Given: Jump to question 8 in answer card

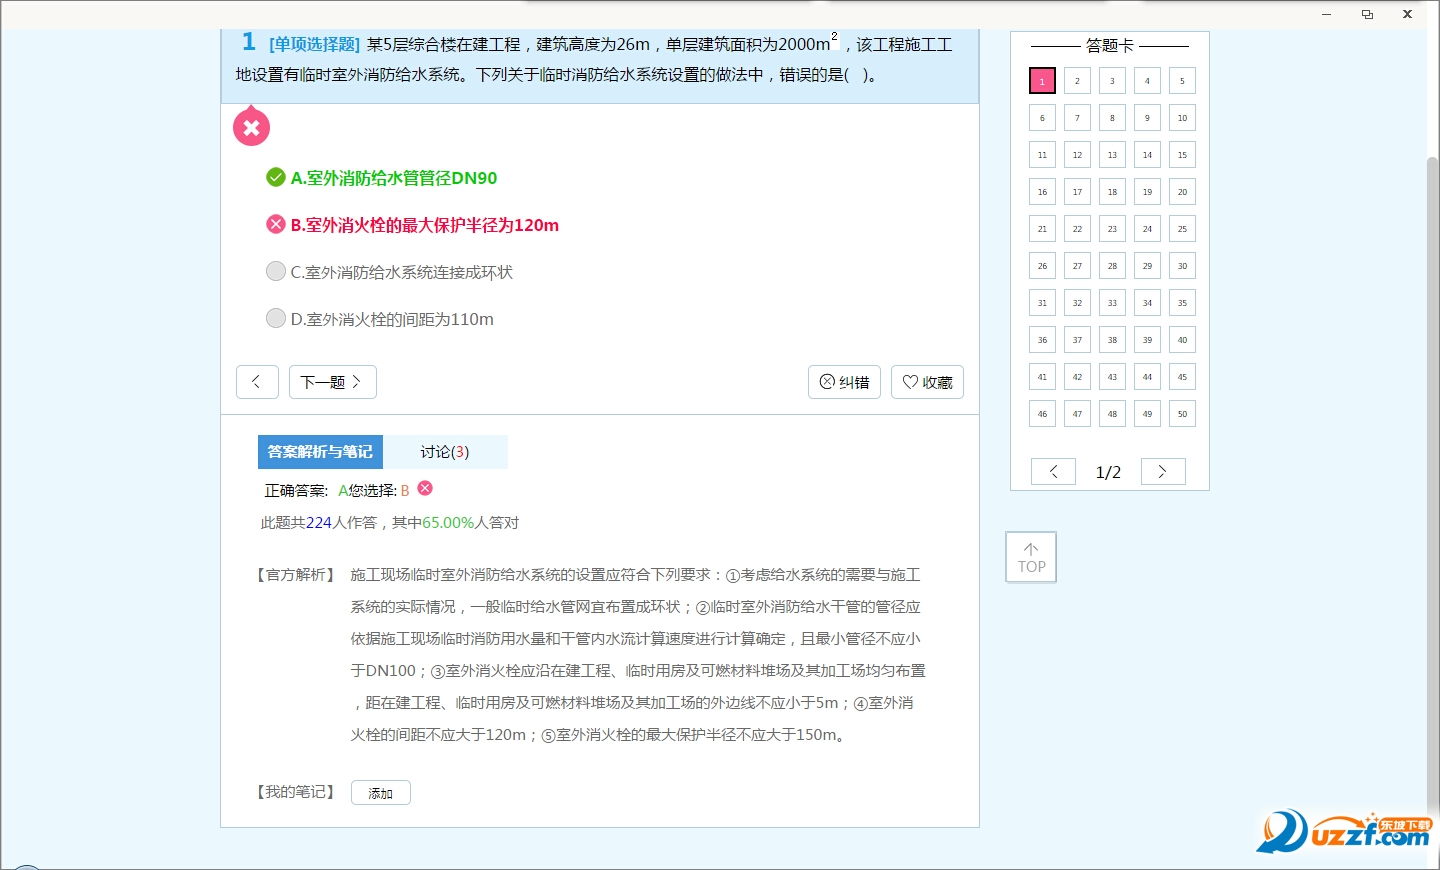Looking at the screenshot, I should click(x=1112, y=118).
